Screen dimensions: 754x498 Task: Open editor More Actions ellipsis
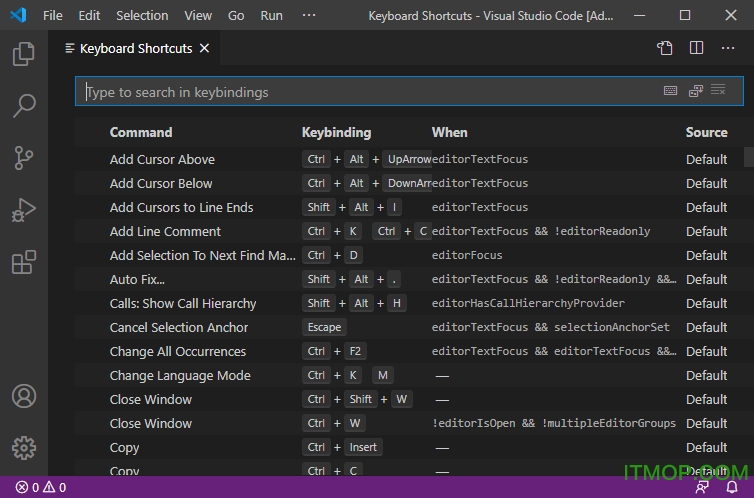(x=728, y=48)
